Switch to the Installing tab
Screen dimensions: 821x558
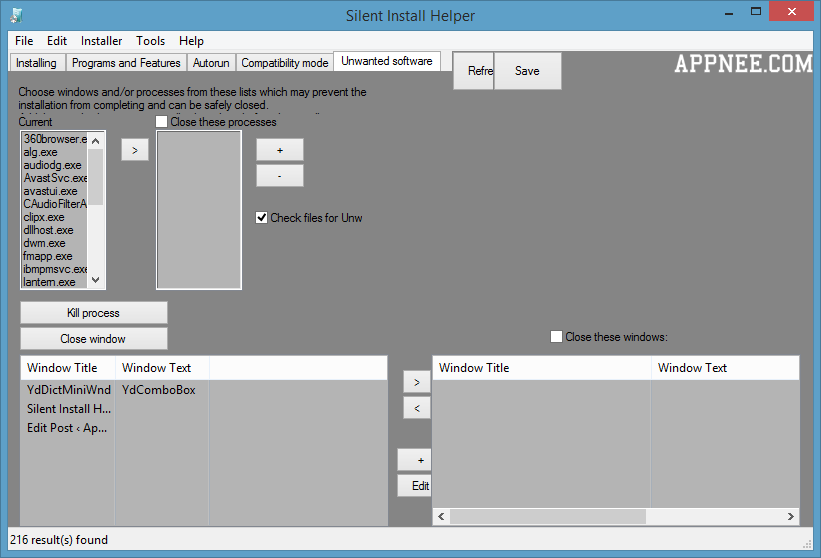(37, 63)
